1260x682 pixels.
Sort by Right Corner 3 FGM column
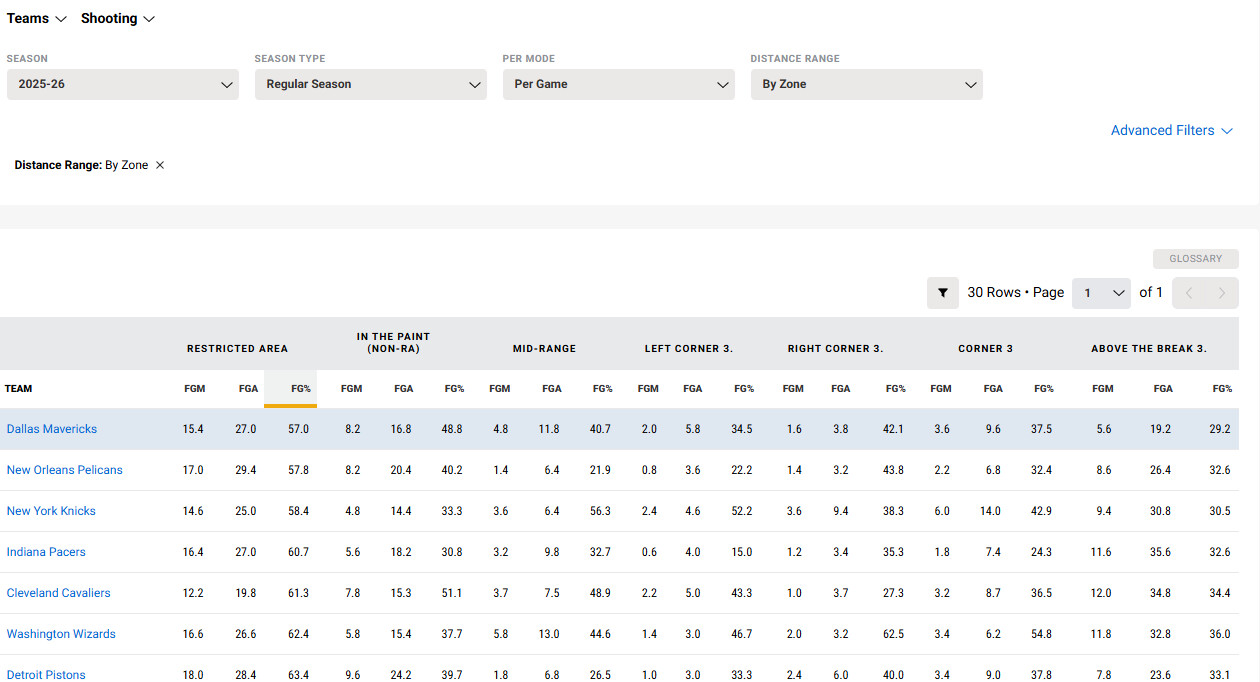793,389
